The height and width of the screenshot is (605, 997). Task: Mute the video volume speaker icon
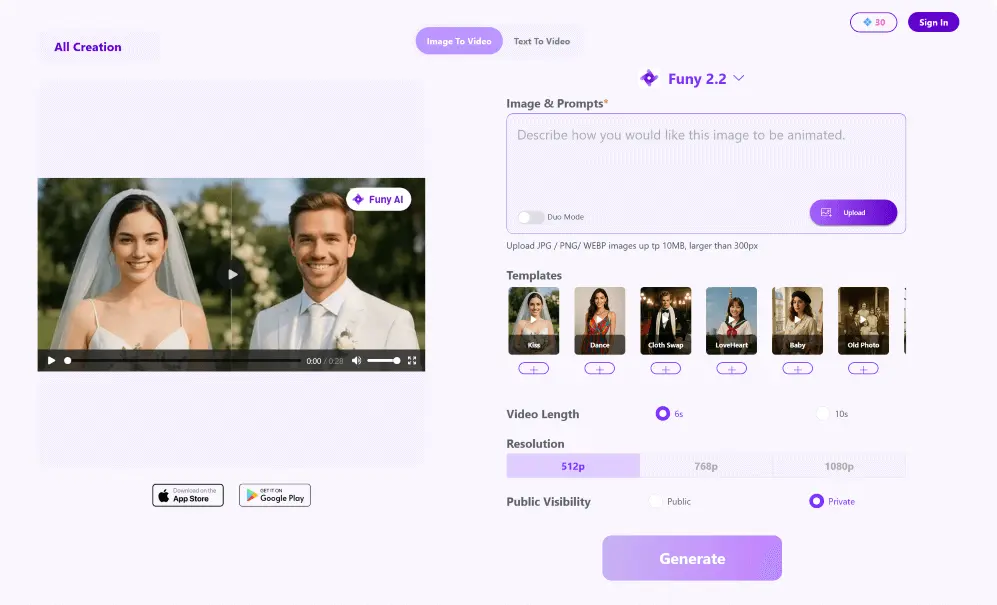click(357, 361)
